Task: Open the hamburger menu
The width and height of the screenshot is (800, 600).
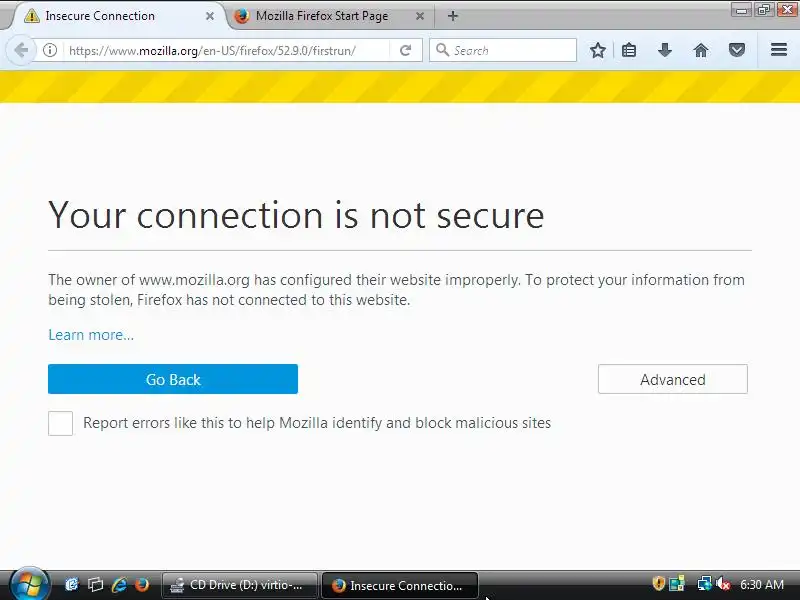Action: [779, 49]
